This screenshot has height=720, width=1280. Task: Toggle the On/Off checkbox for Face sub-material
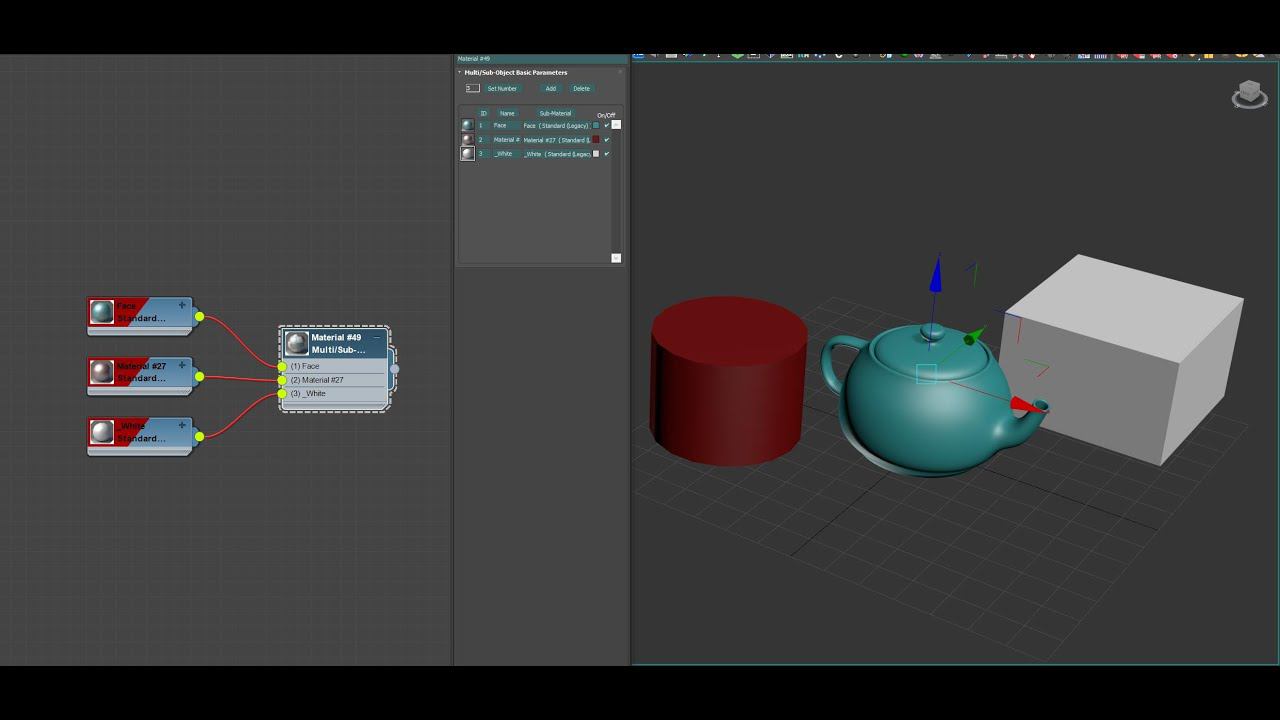point(606,125)
